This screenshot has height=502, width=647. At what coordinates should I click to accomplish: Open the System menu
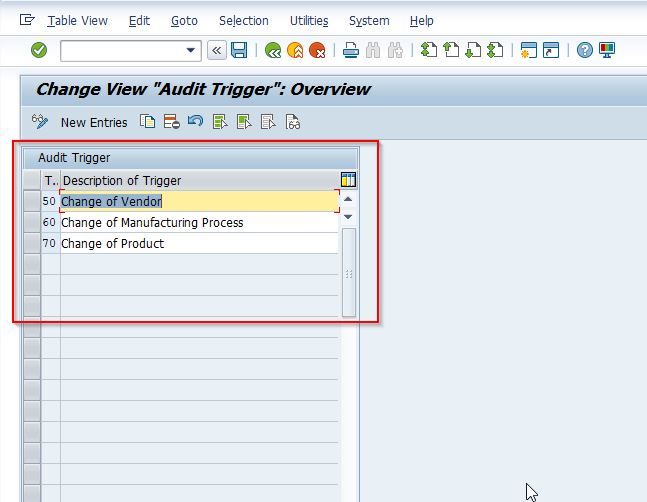click(369, 21)
